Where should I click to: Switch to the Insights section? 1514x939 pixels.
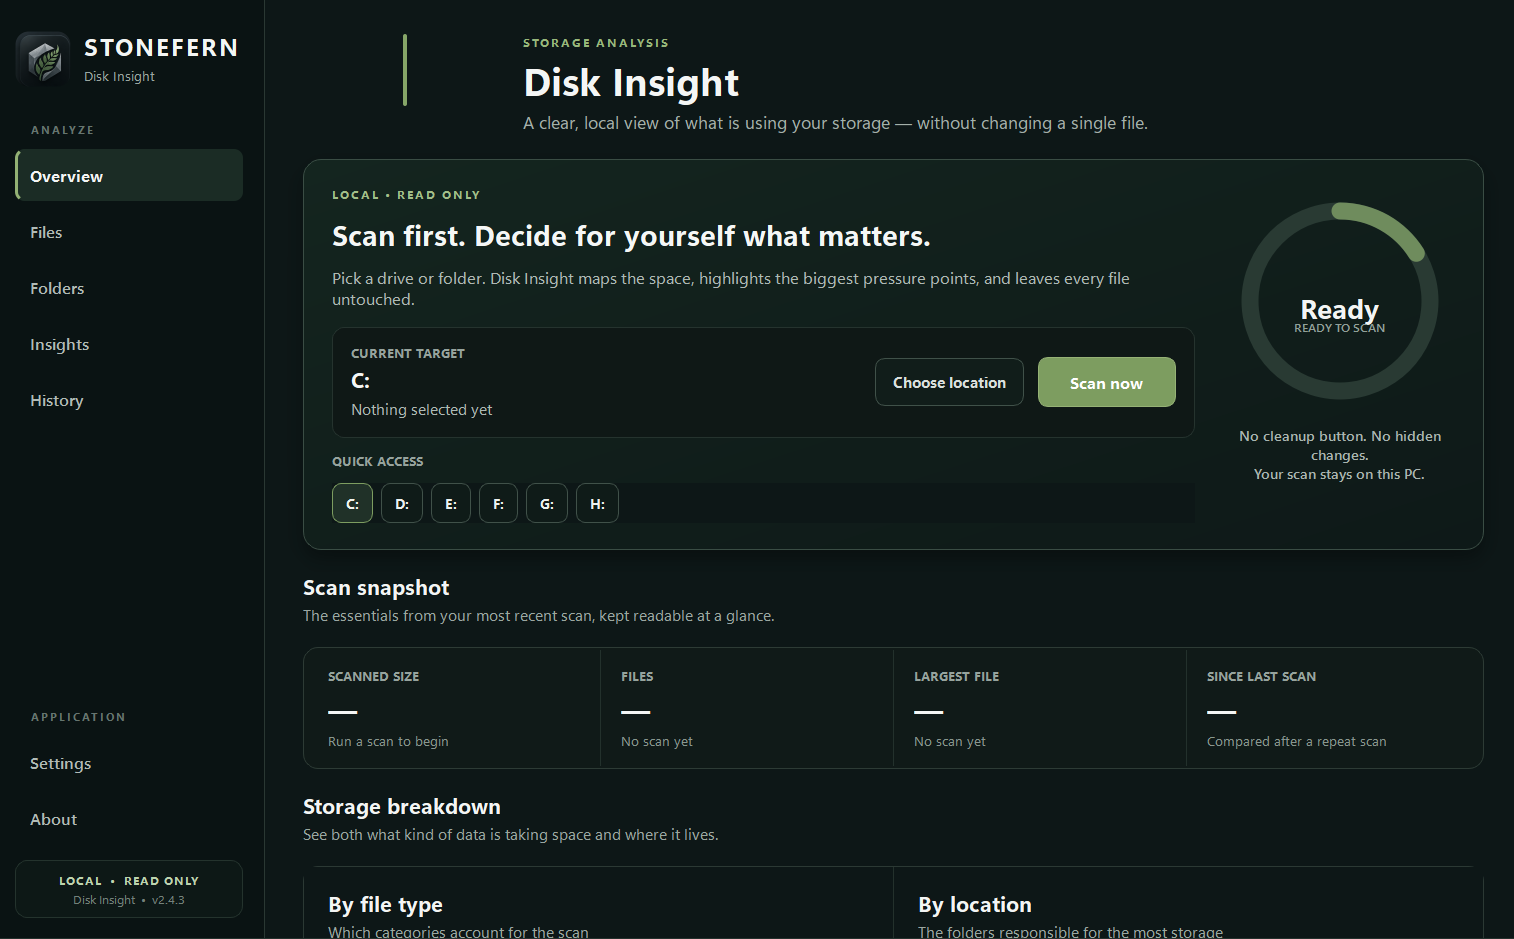(129, 344)
